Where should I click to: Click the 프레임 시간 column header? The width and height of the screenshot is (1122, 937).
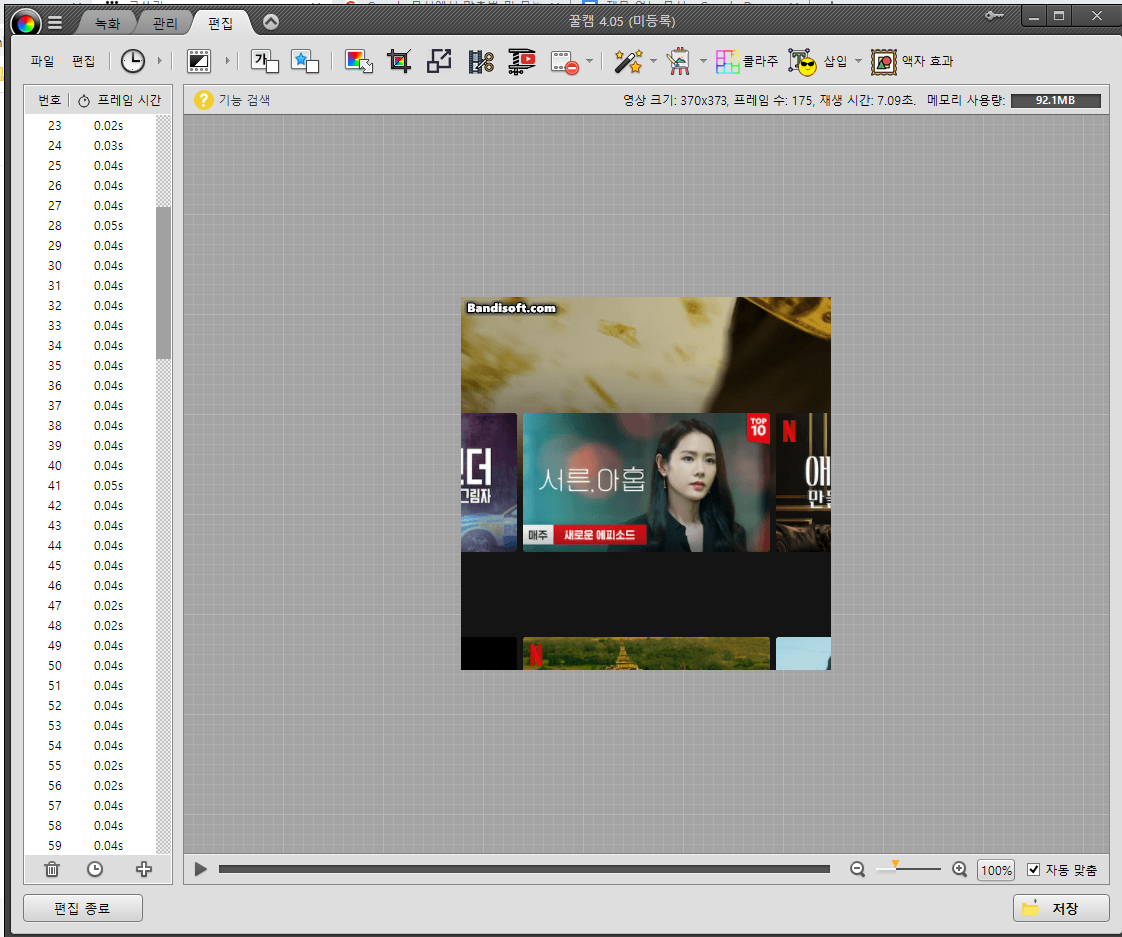click(x=120, y=100)
